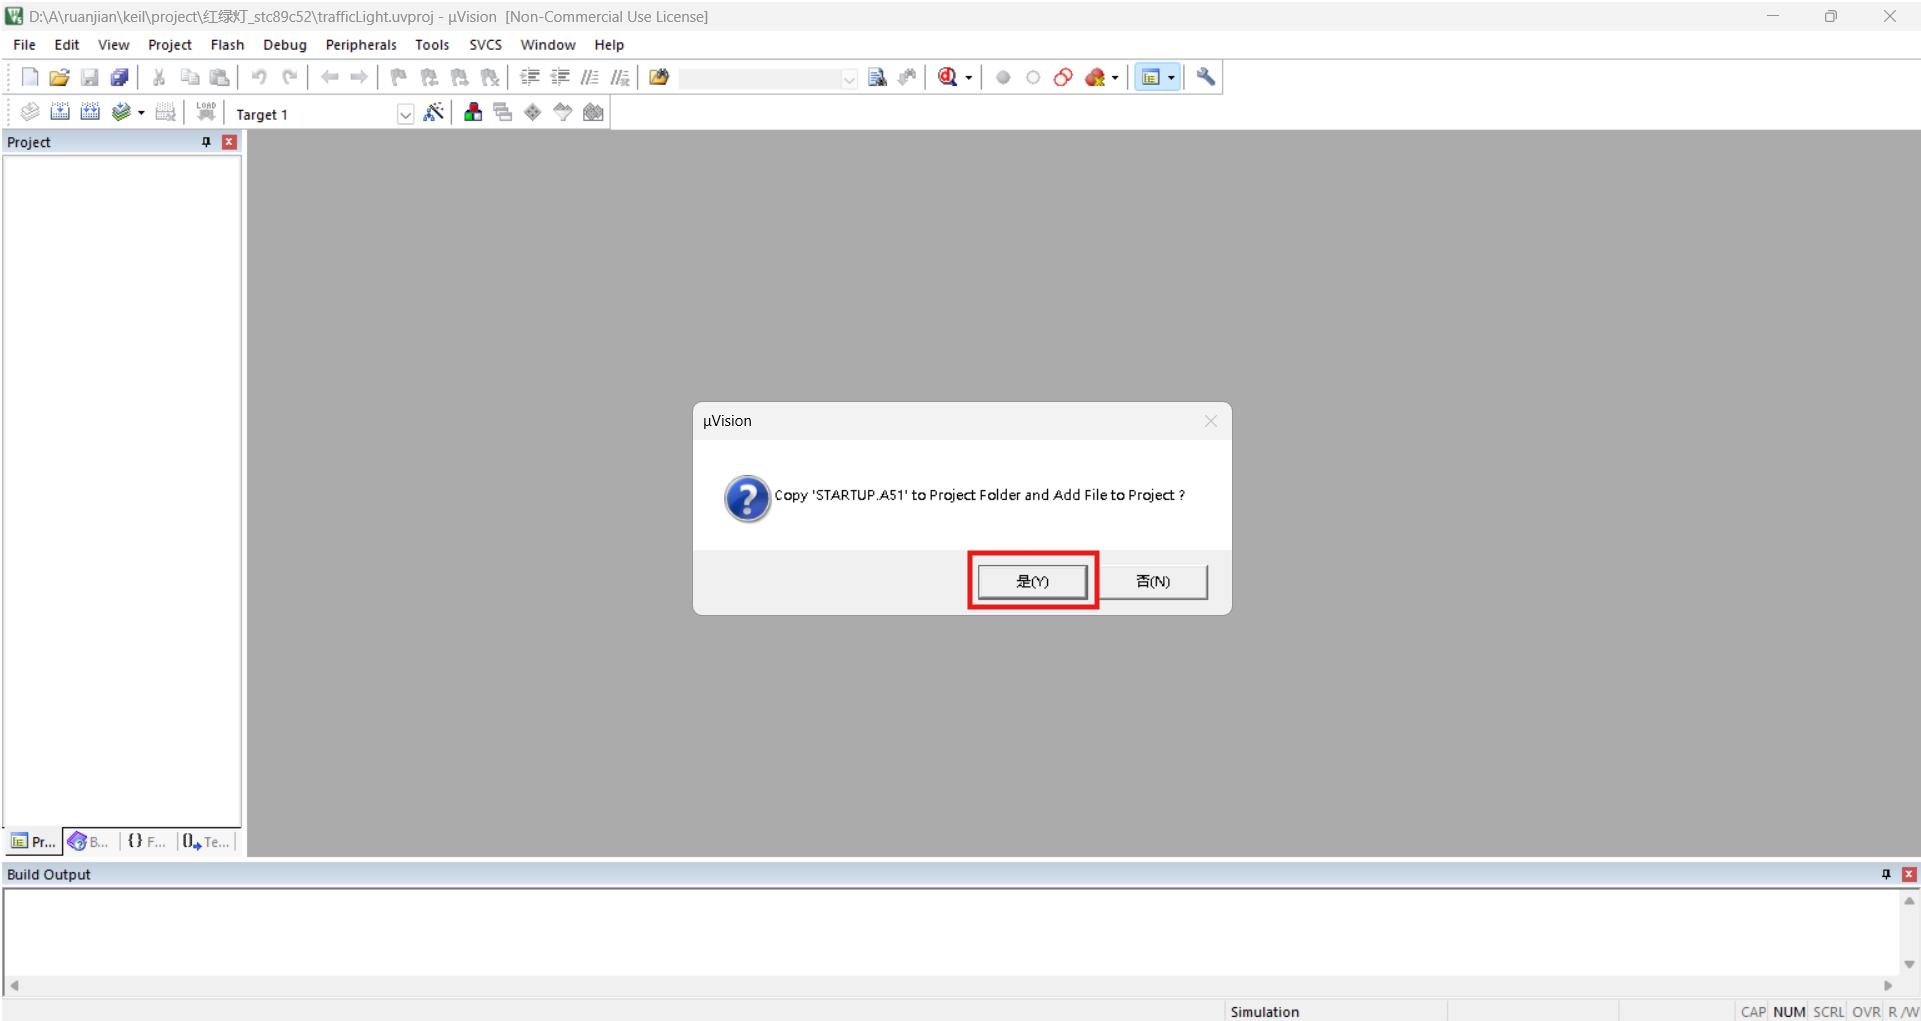This screenshot has width=1921, height=1021.
Task: Click in the find text input field
Action: 759,78
